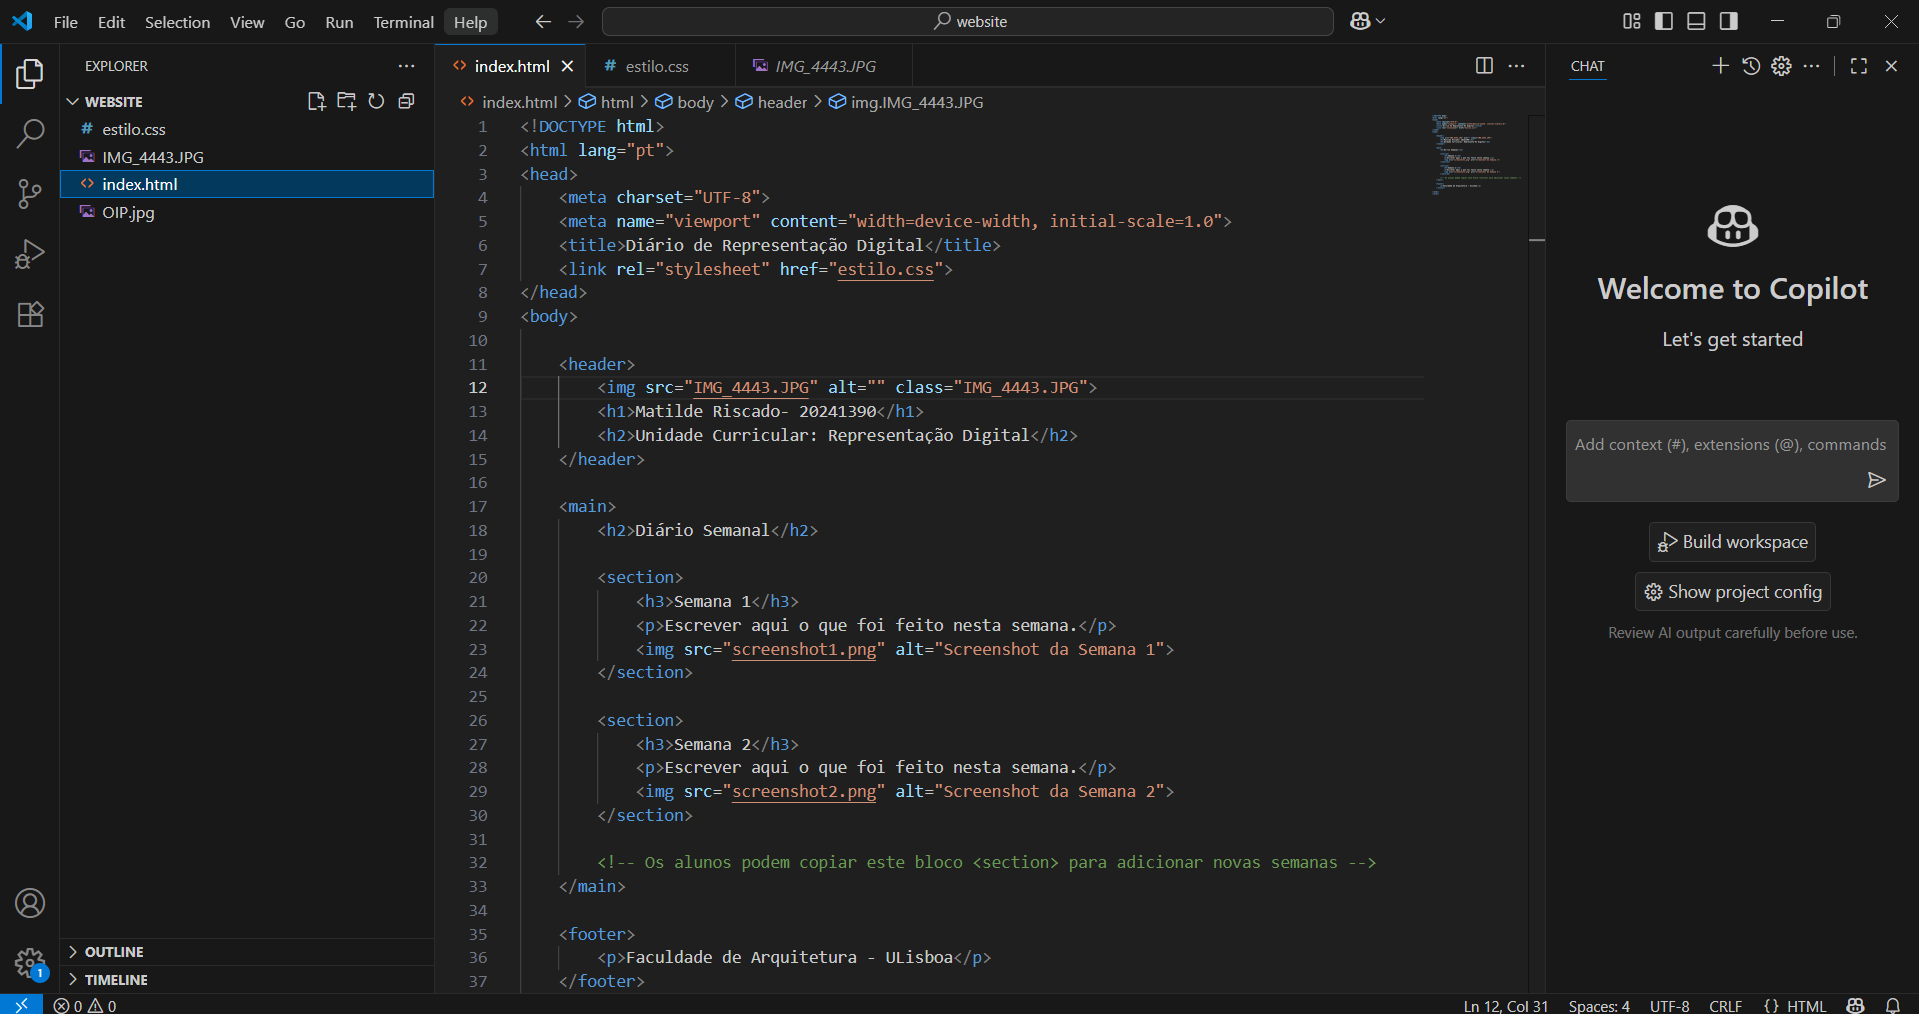Open the Source Control view
This screenshot has width=1919, height=1014.
(x=30, y=194)
